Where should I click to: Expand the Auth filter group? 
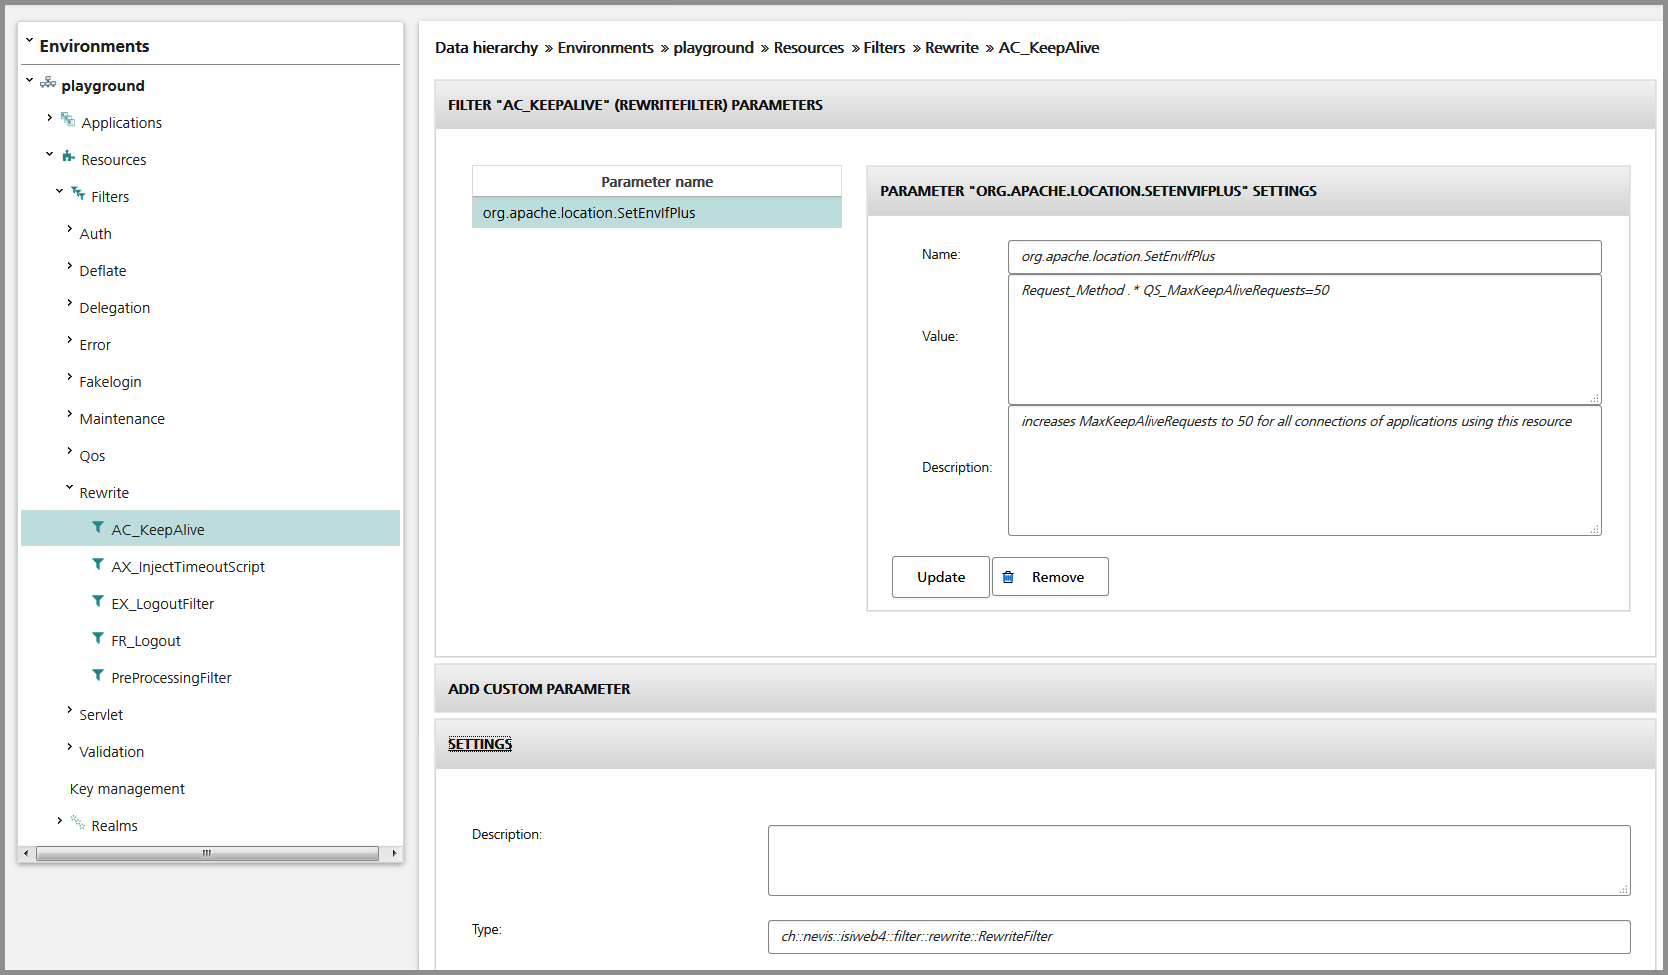[x=69, y=229]
